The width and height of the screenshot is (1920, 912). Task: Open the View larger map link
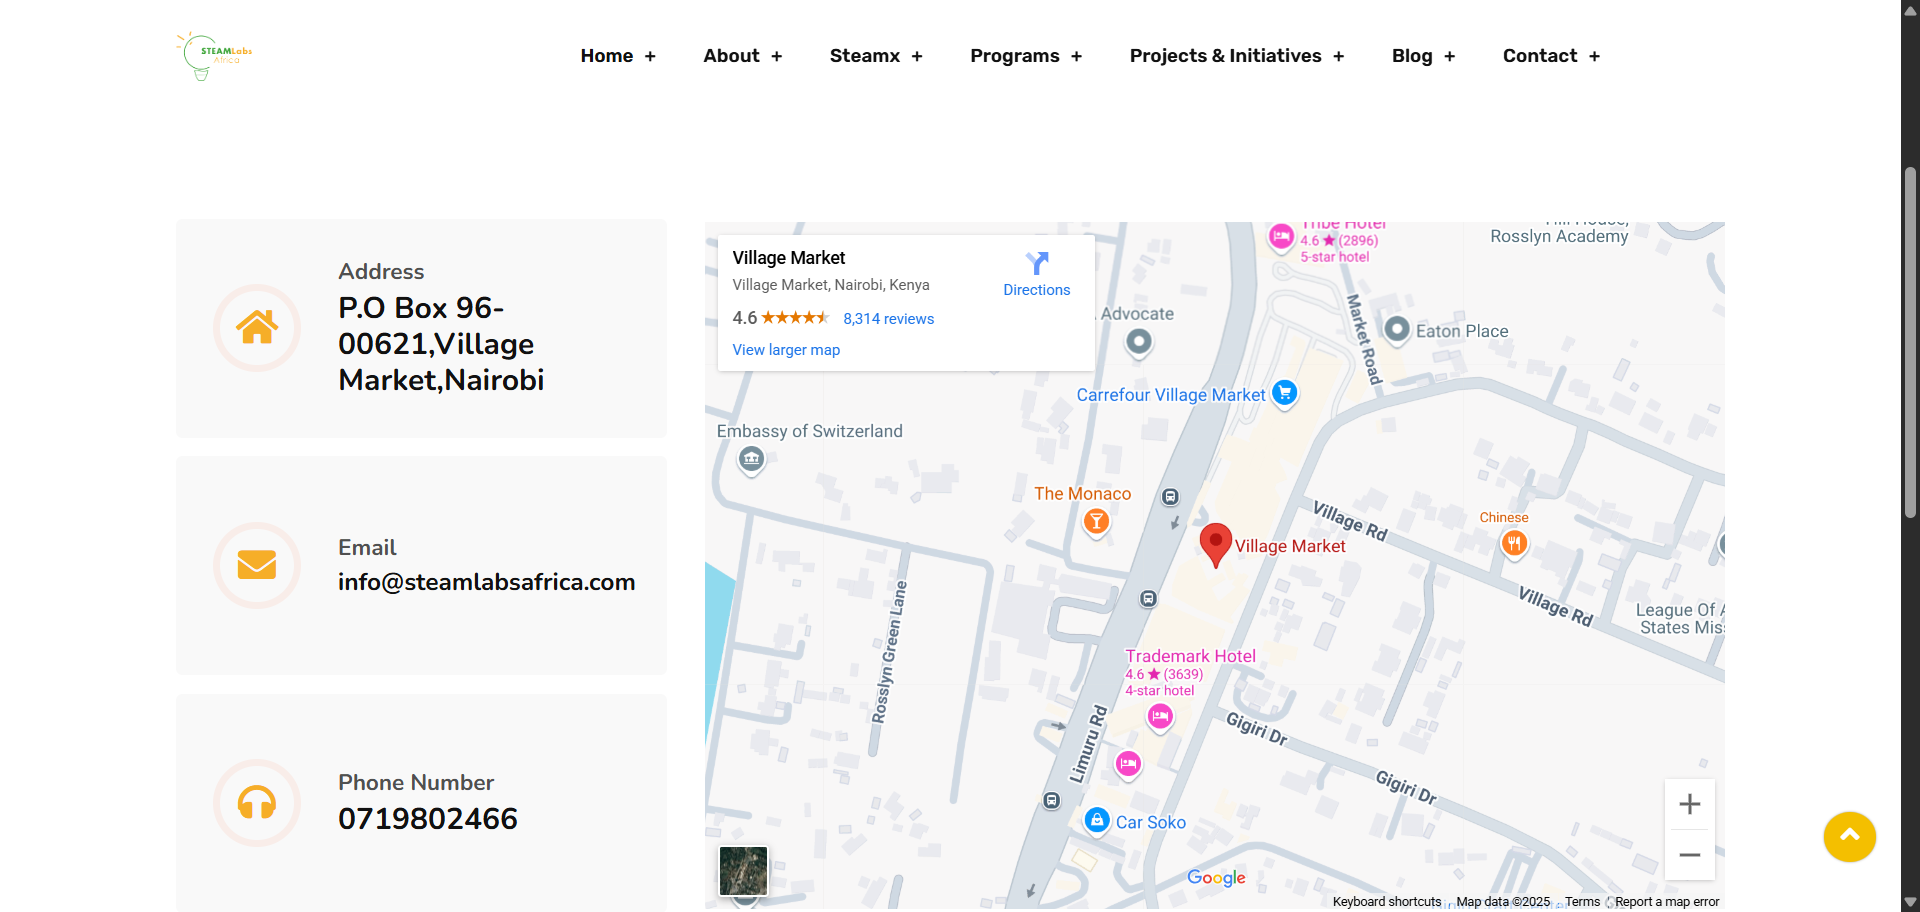[x=786, y=350]
